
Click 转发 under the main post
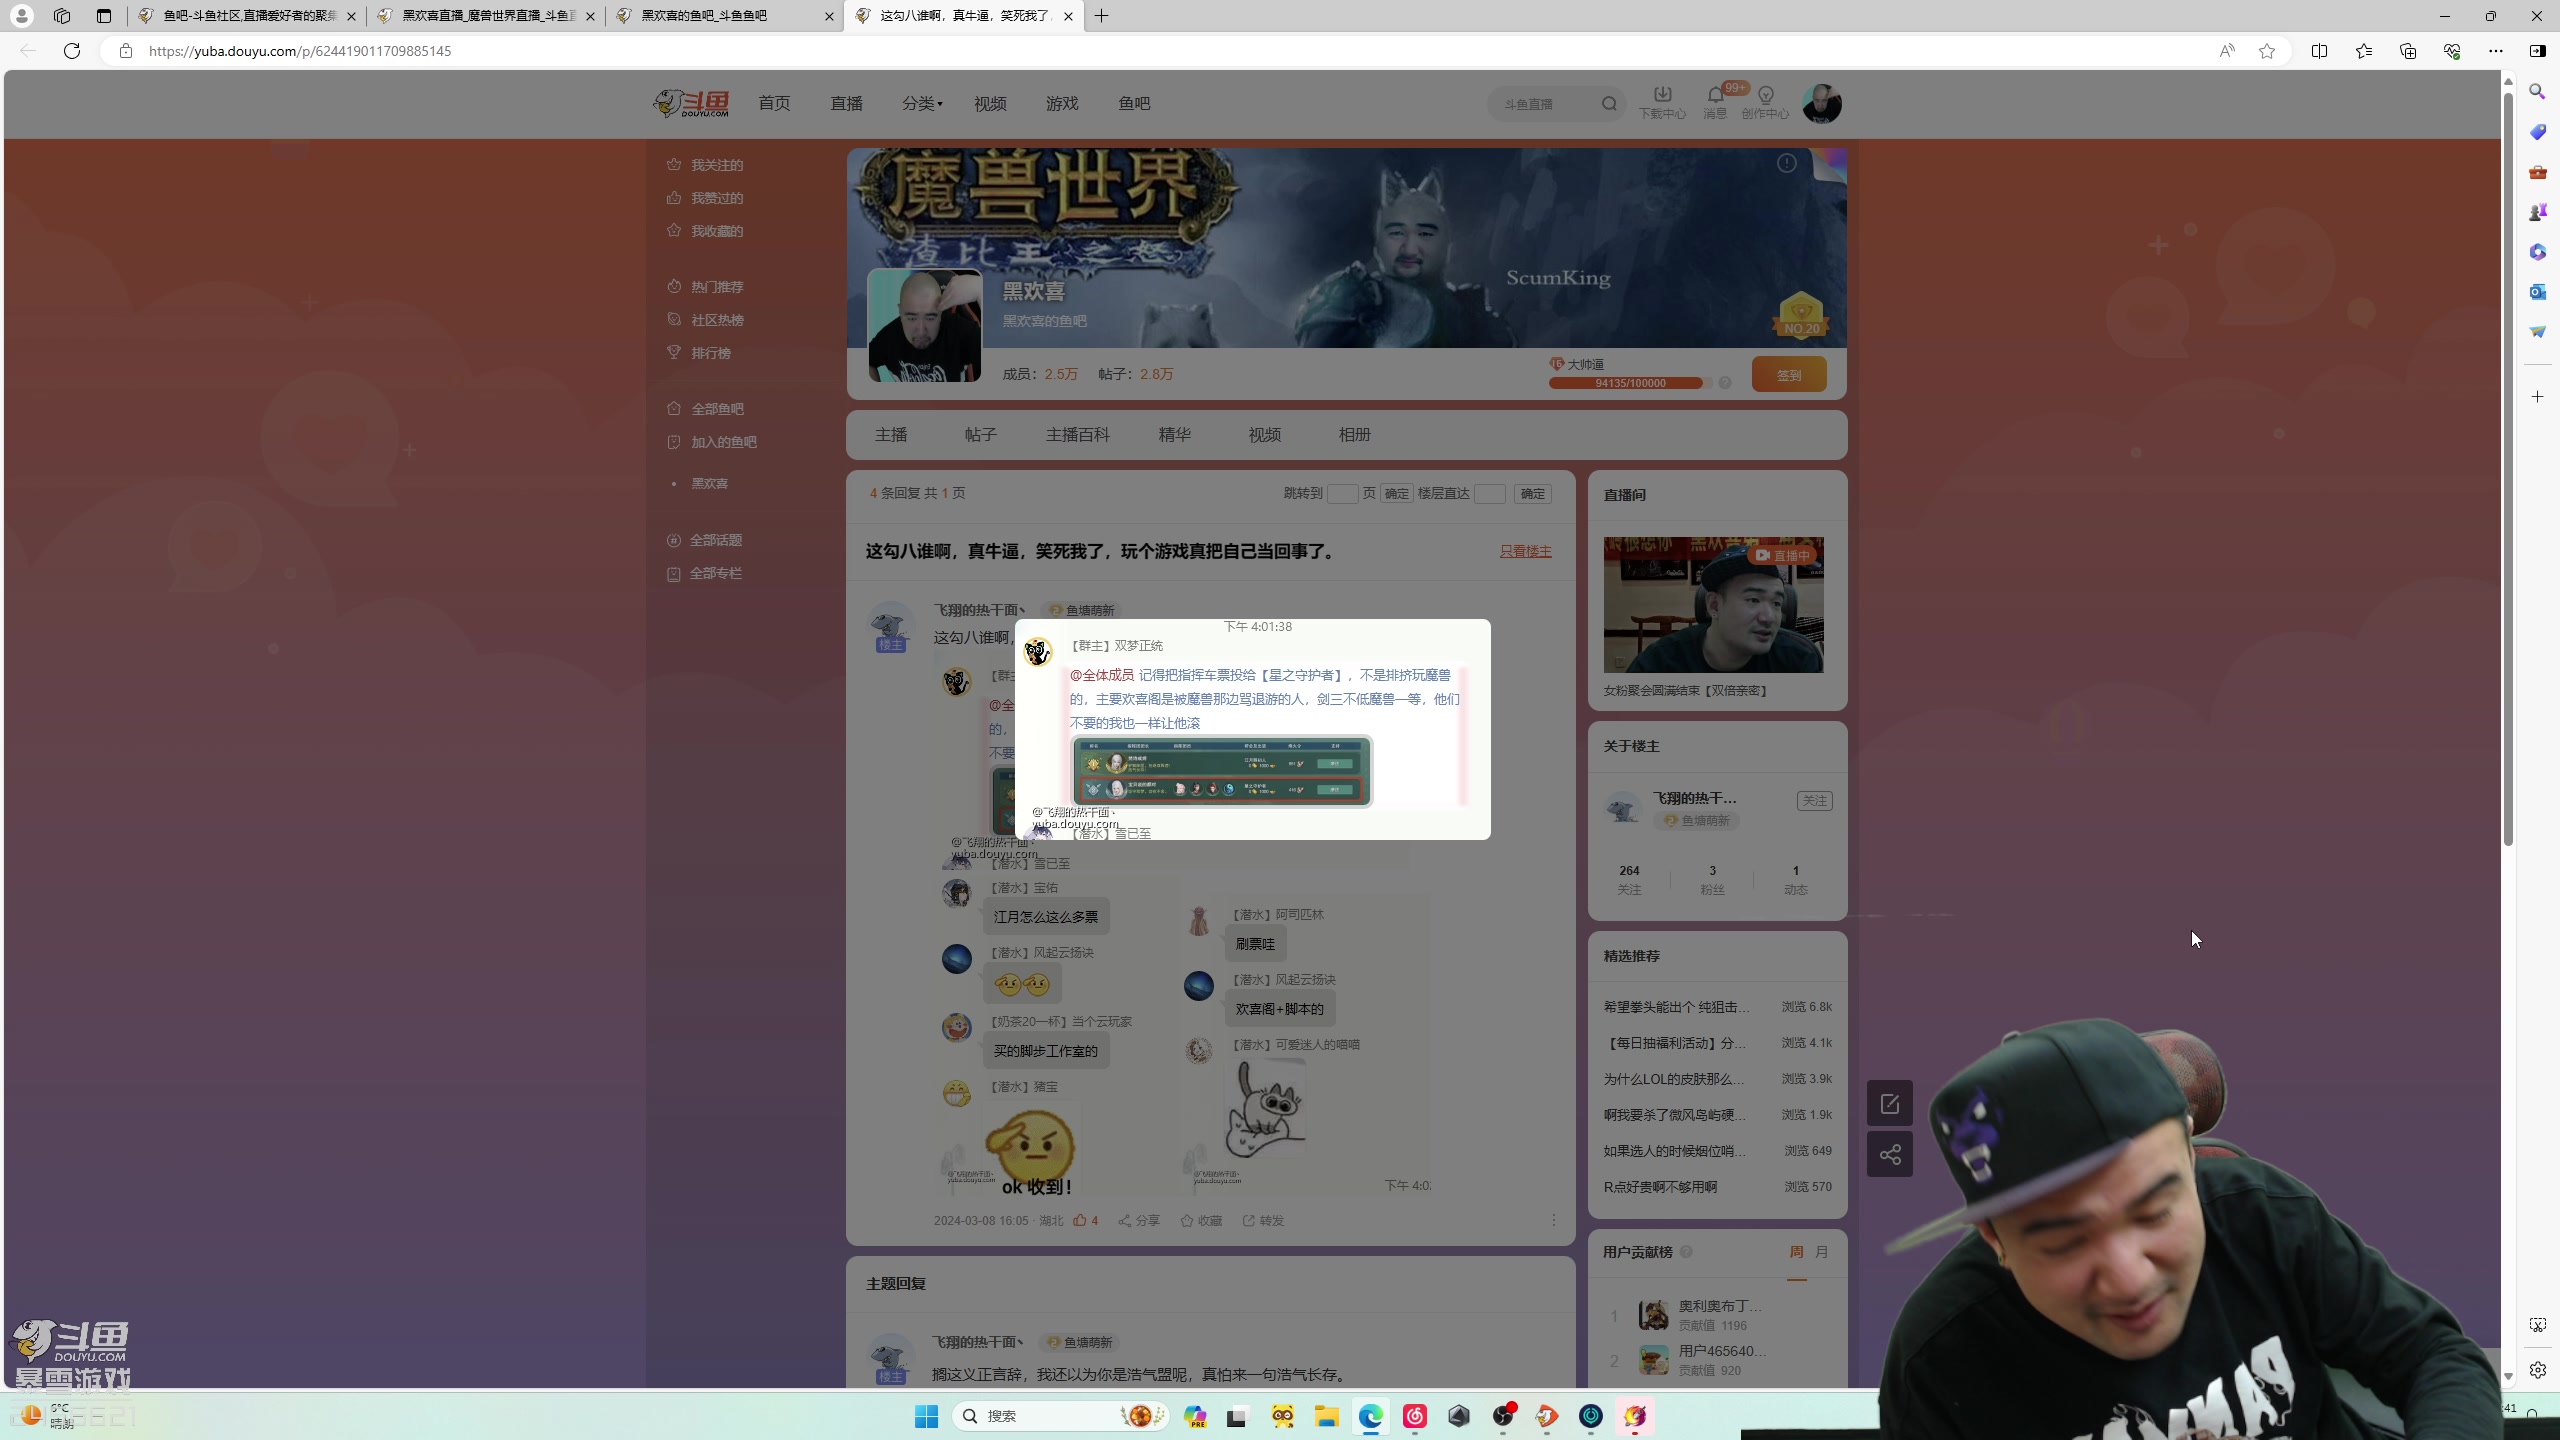coord(1263,1220)
